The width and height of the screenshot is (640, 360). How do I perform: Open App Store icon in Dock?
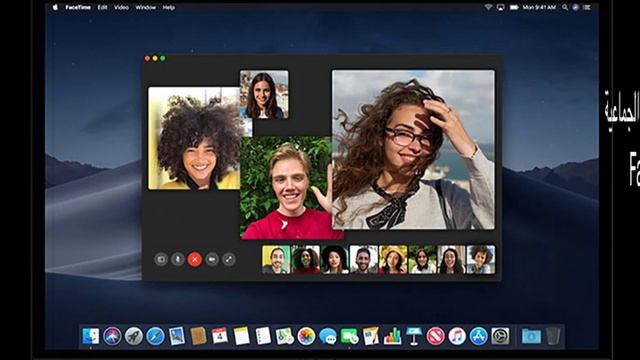[x=478, y=336]
